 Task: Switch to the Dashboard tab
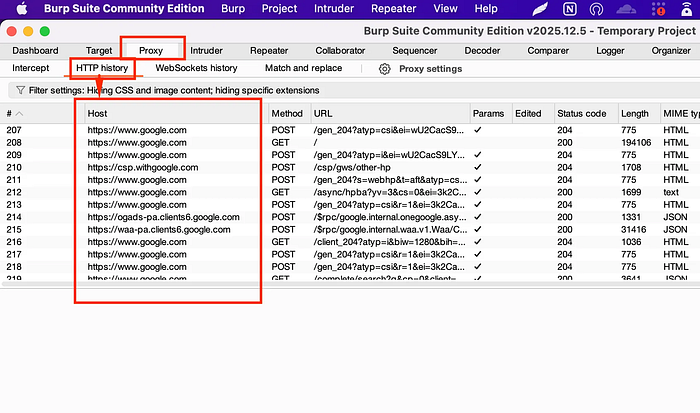coord(35,50)
